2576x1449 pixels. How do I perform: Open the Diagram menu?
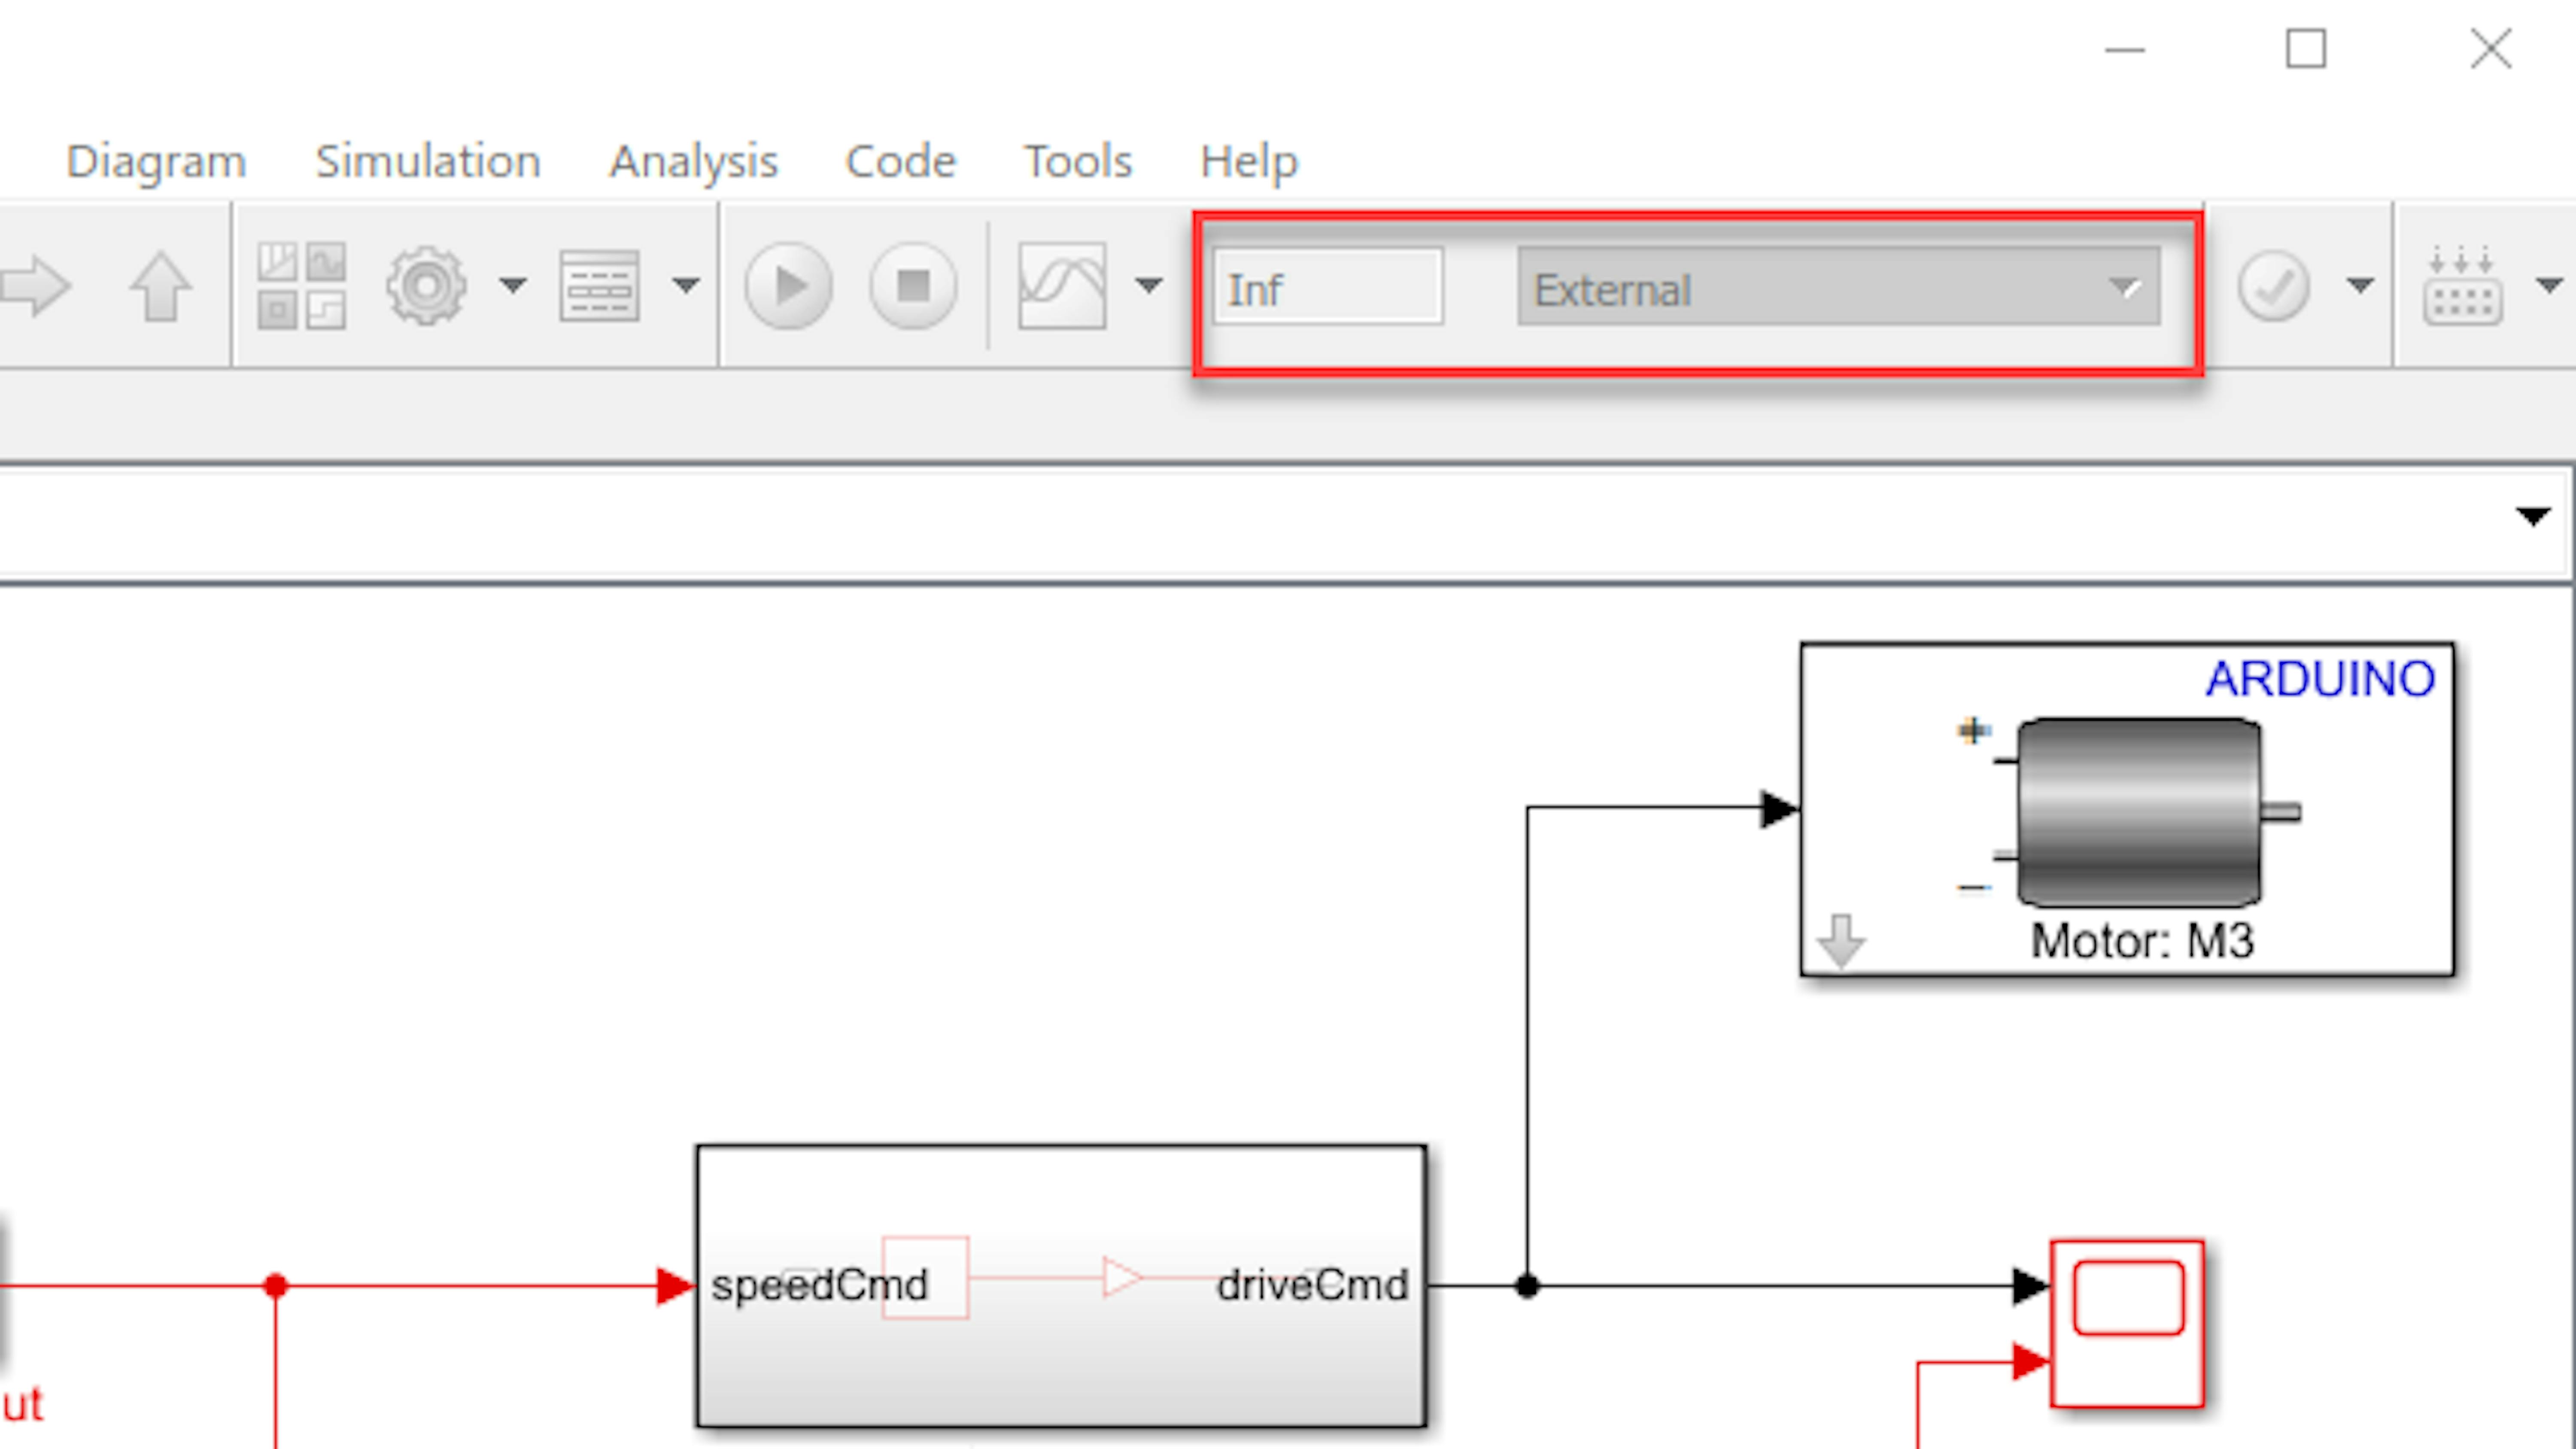pyautogui.click(x=156, y=162)
